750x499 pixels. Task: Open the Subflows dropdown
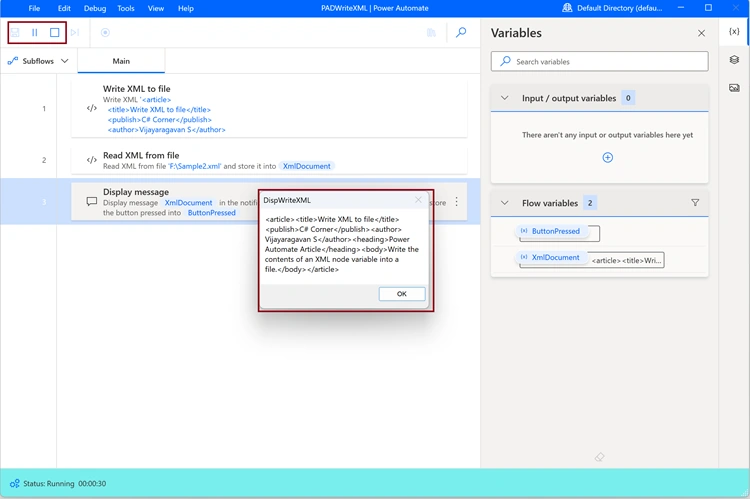pyautogui.click(x=38, y=61)
